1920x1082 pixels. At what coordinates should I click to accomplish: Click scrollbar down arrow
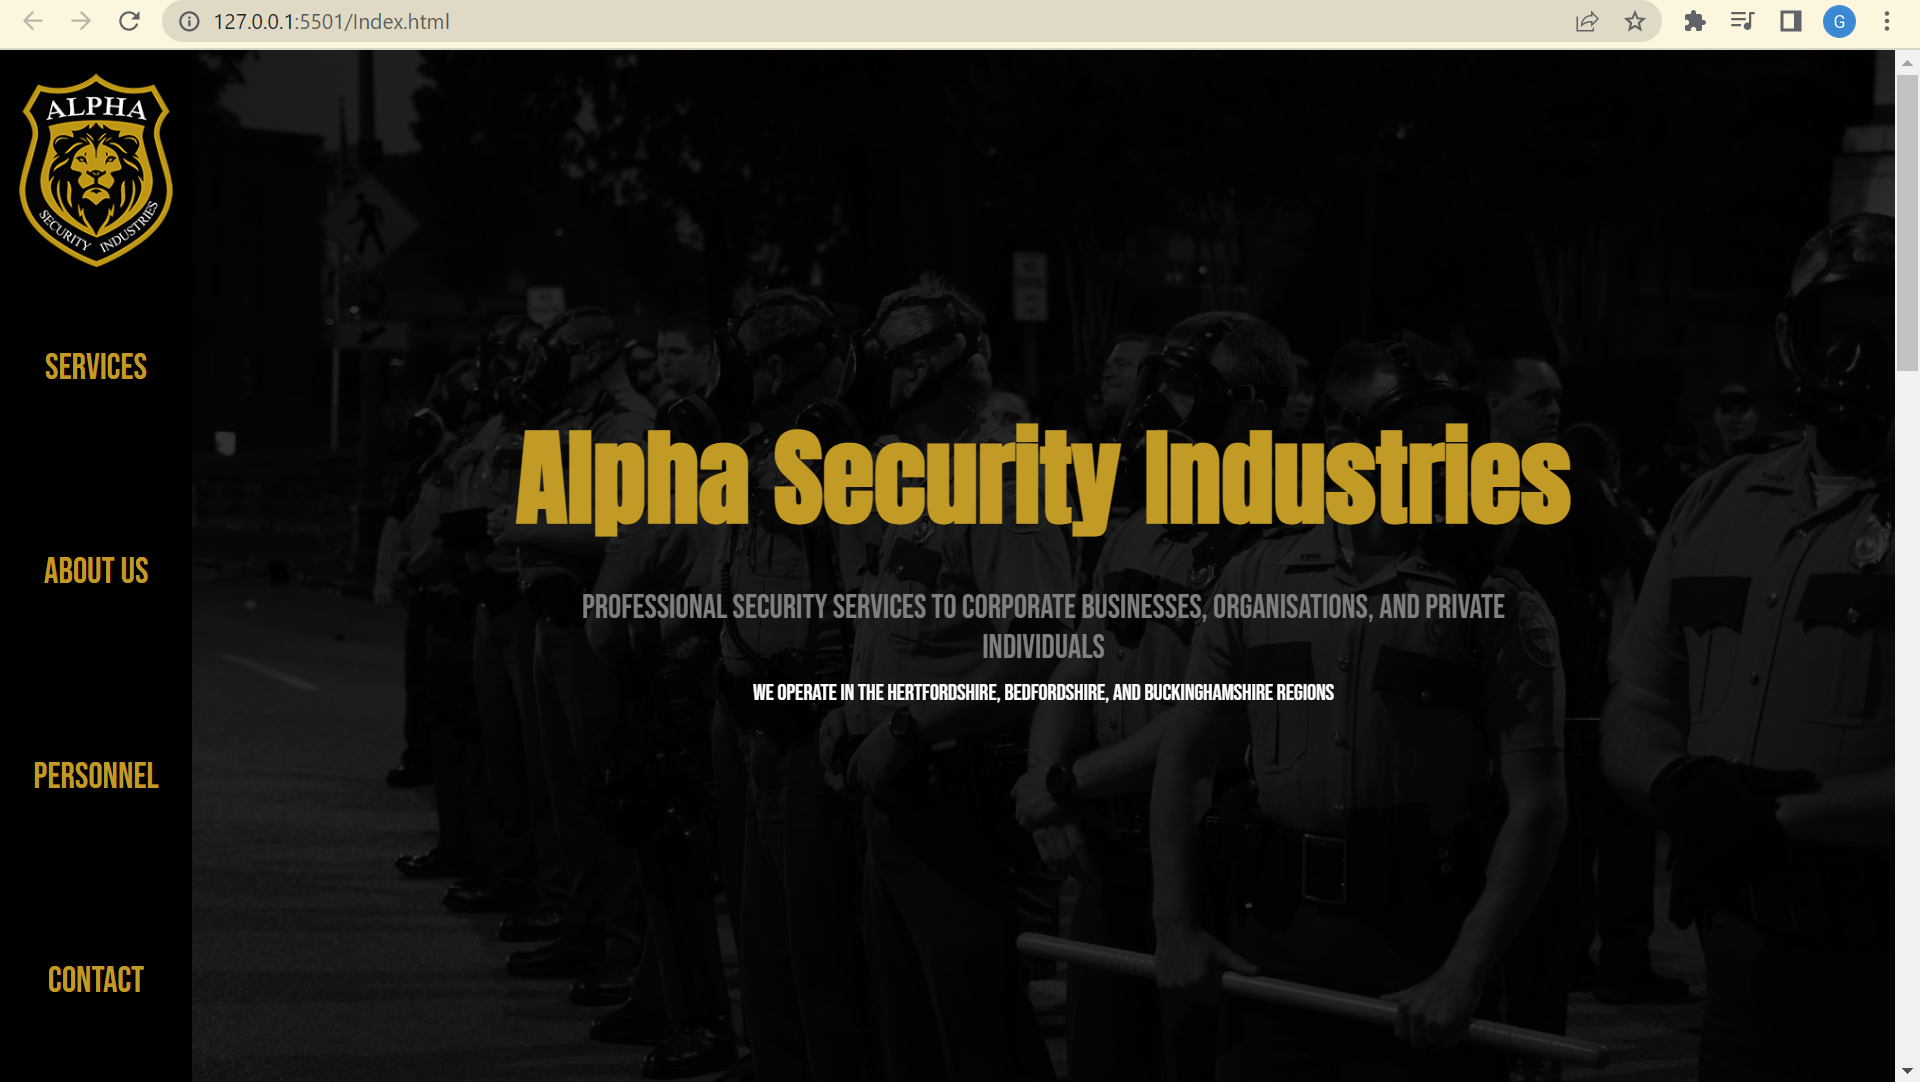pos(1907,1071)
